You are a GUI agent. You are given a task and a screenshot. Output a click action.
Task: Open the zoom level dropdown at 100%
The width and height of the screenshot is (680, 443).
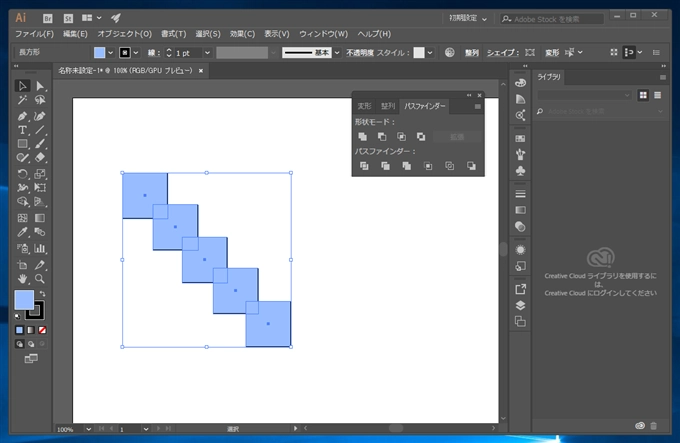88,429
